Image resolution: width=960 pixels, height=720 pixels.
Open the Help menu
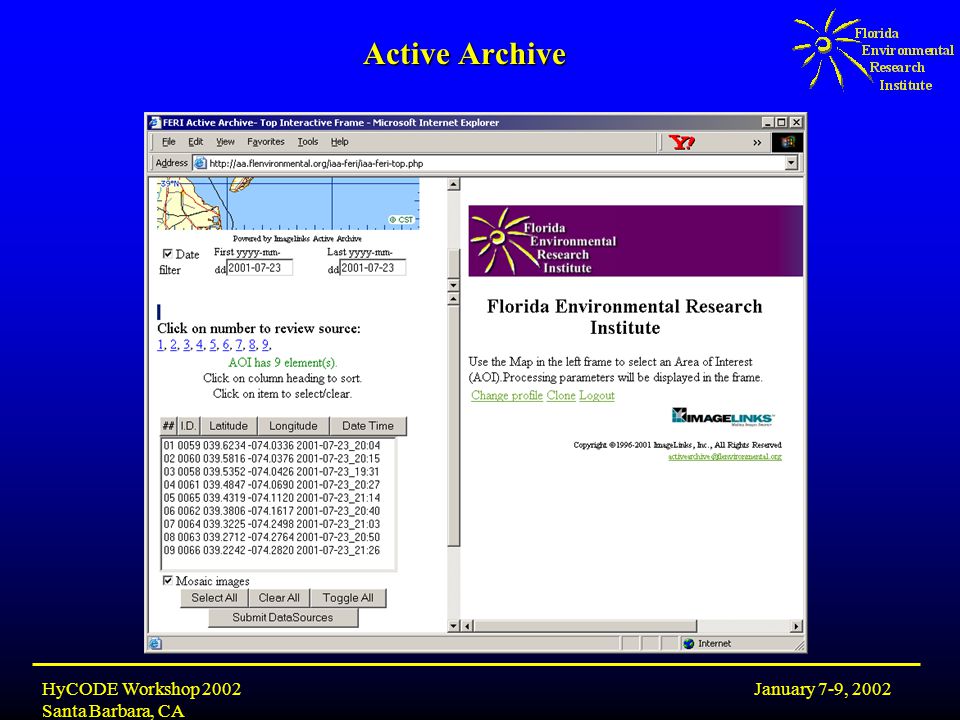pyautogui.click(x=339, y=141)
